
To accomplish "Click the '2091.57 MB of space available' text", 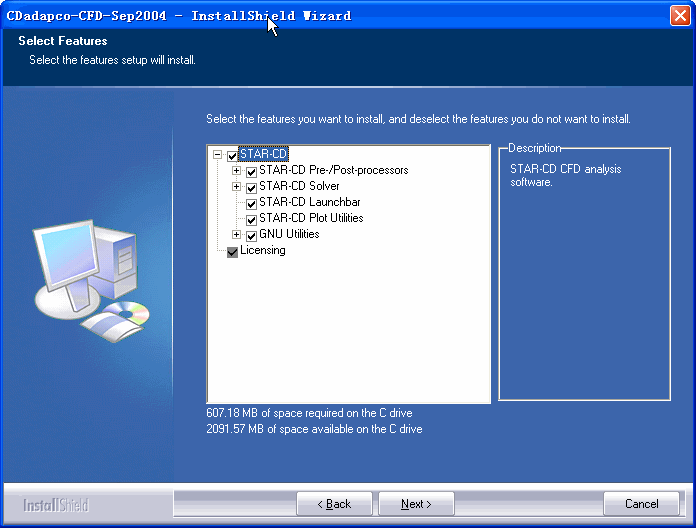I will (x=314, y=429).
